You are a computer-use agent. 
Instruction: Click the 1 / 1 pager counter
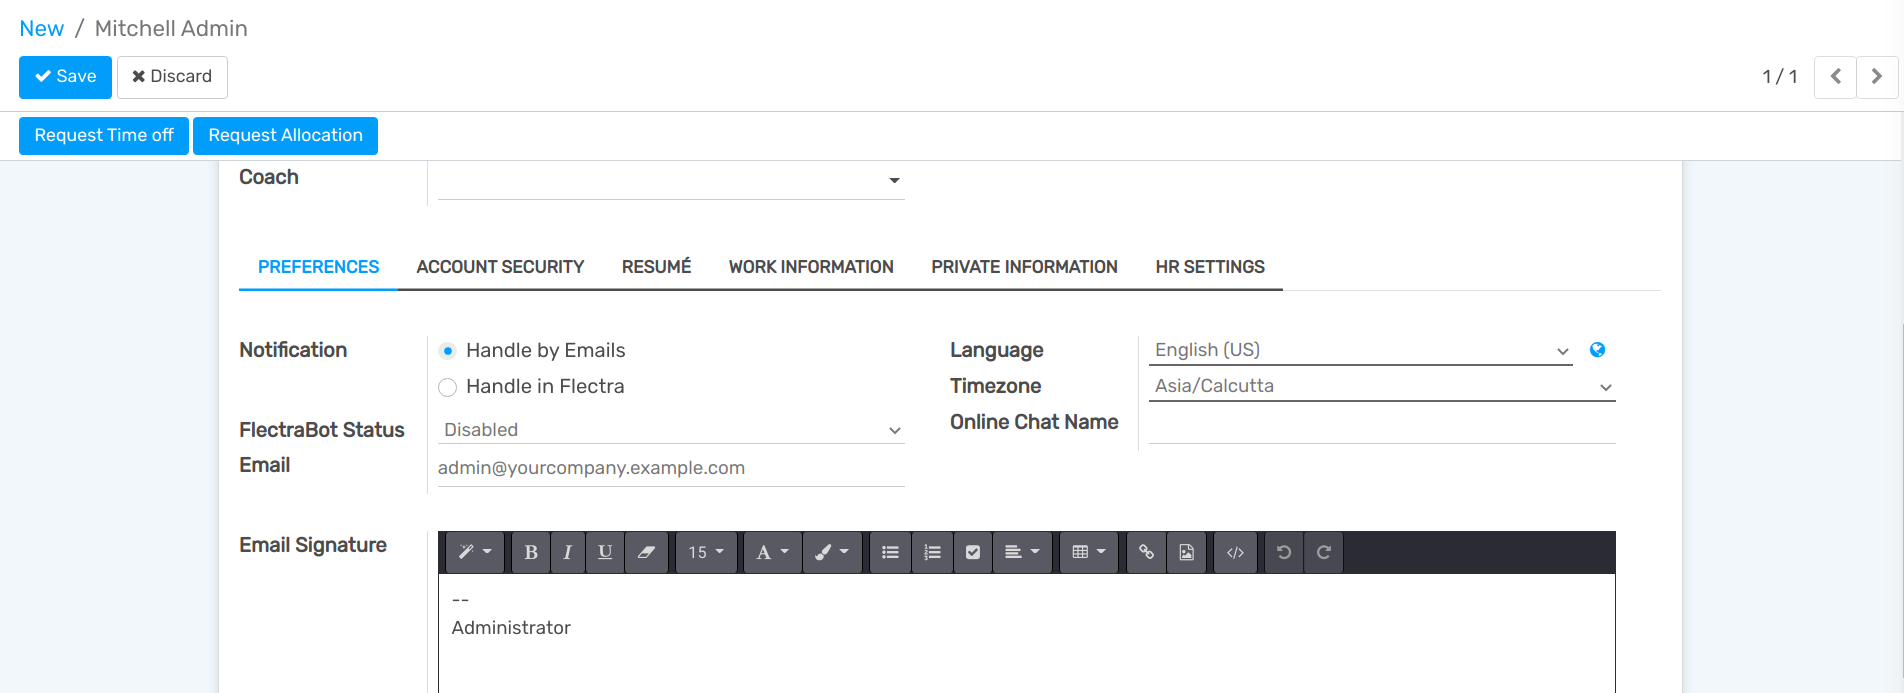1779,77
